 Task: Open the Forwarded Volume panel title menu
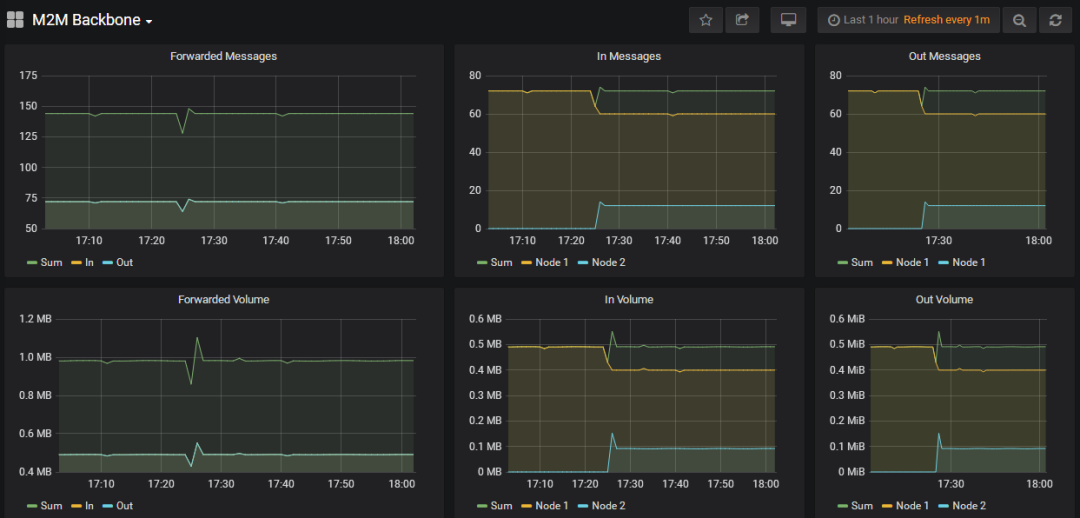[x=224, y=300]
